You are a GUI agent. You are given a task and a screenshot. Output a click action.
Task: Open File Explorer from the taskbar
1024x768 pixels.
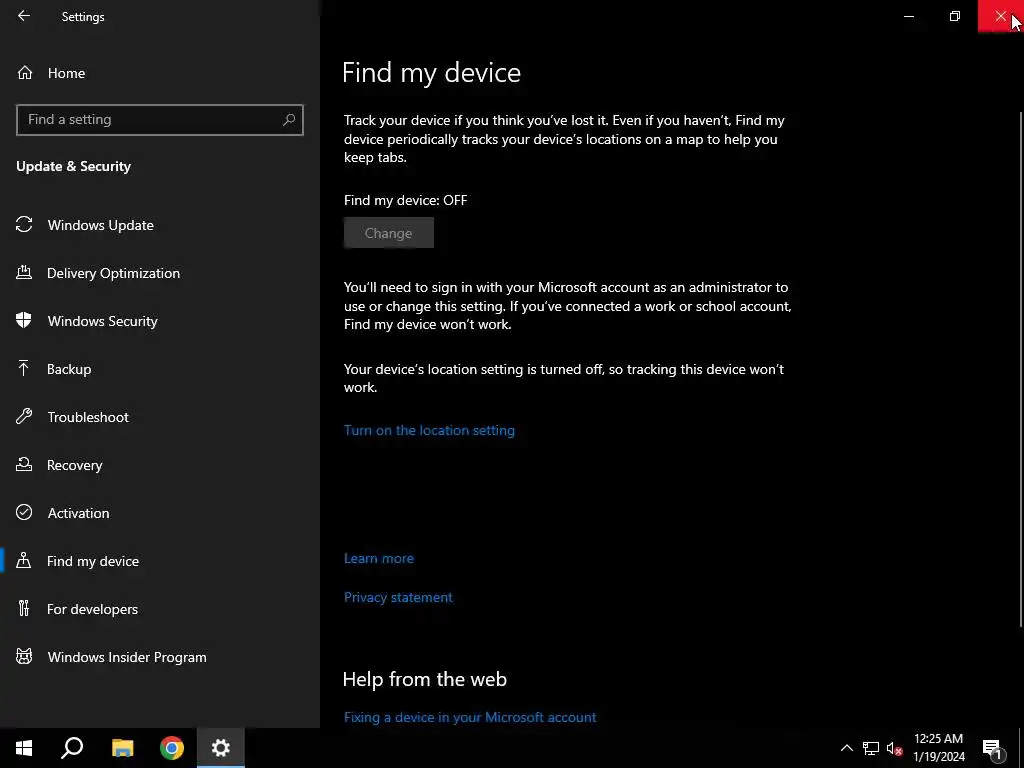tap(122, 748)
